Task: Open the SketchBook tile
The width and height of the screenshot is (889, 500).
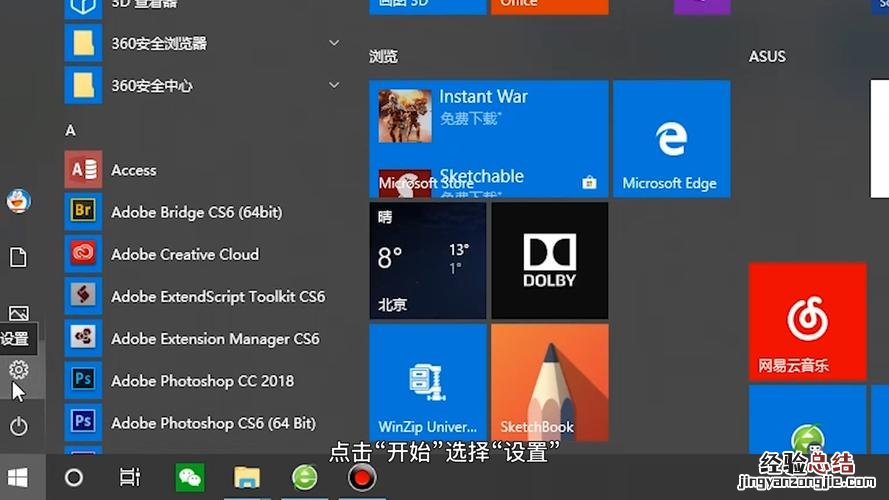Action: point(549,382)
